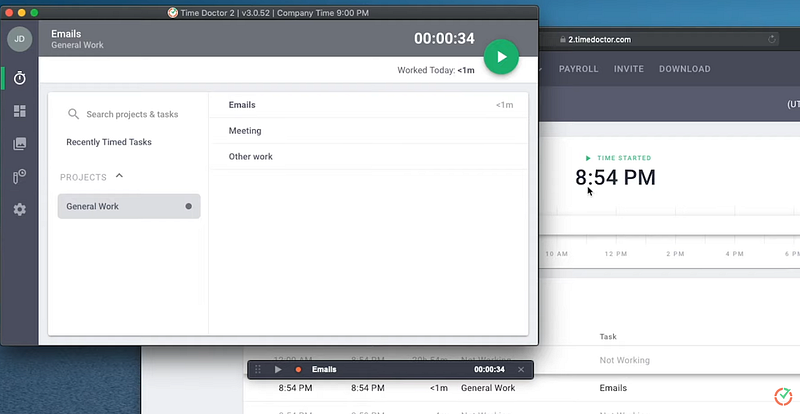
Task: Open the settings gear in sidebar
Action: click(19, 209)
